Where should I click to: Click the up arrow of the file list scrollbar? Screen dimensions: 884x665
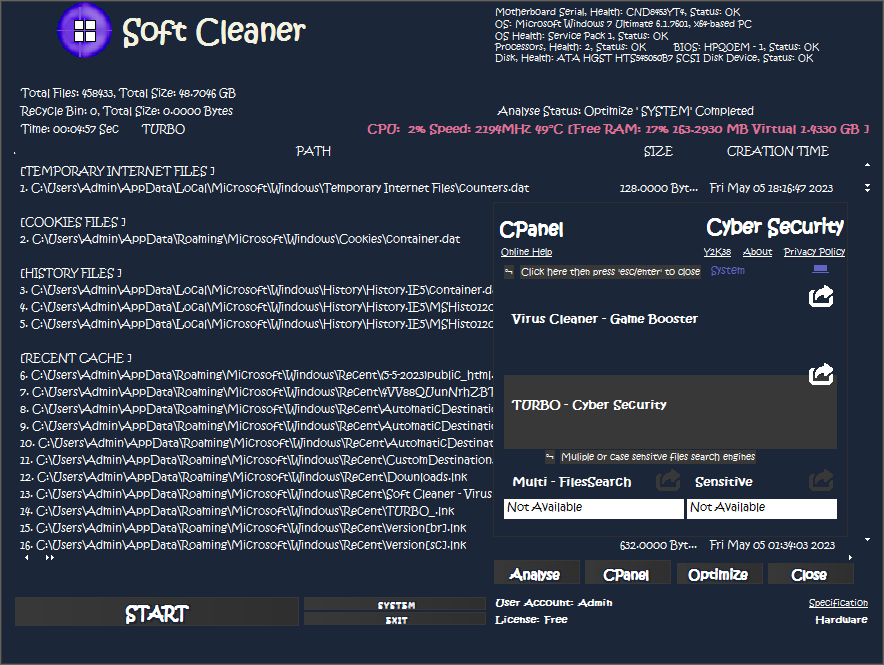867,165
